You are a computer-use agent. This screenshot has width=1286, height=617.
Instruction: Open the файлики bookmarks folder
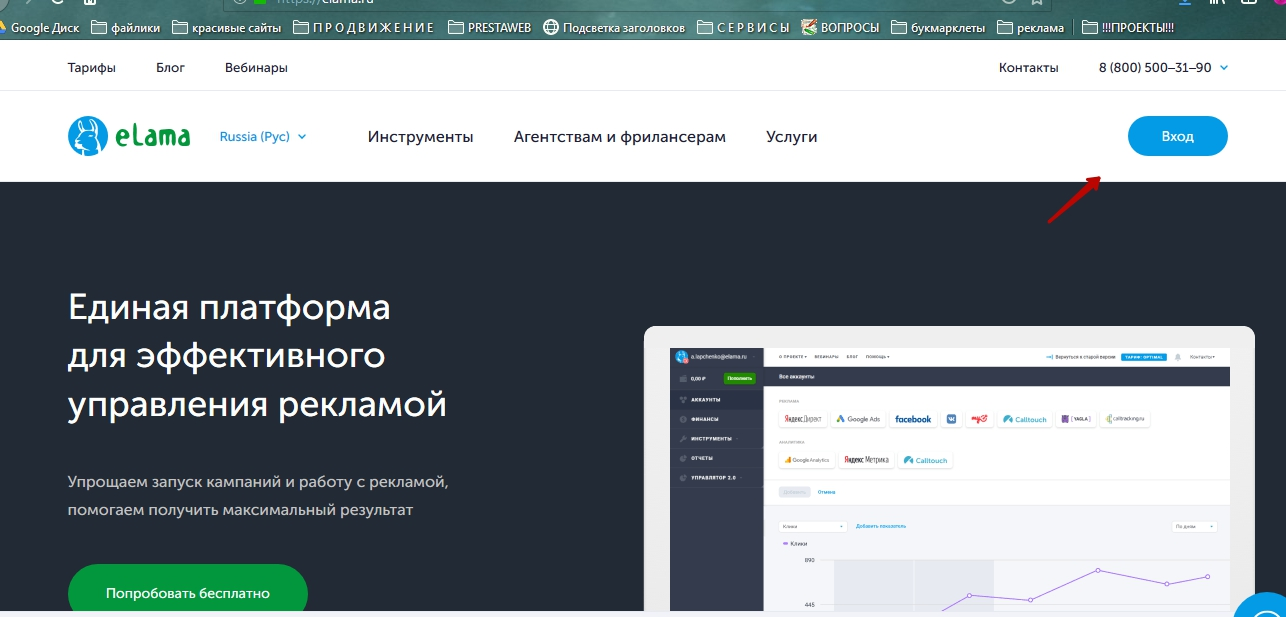125,27
